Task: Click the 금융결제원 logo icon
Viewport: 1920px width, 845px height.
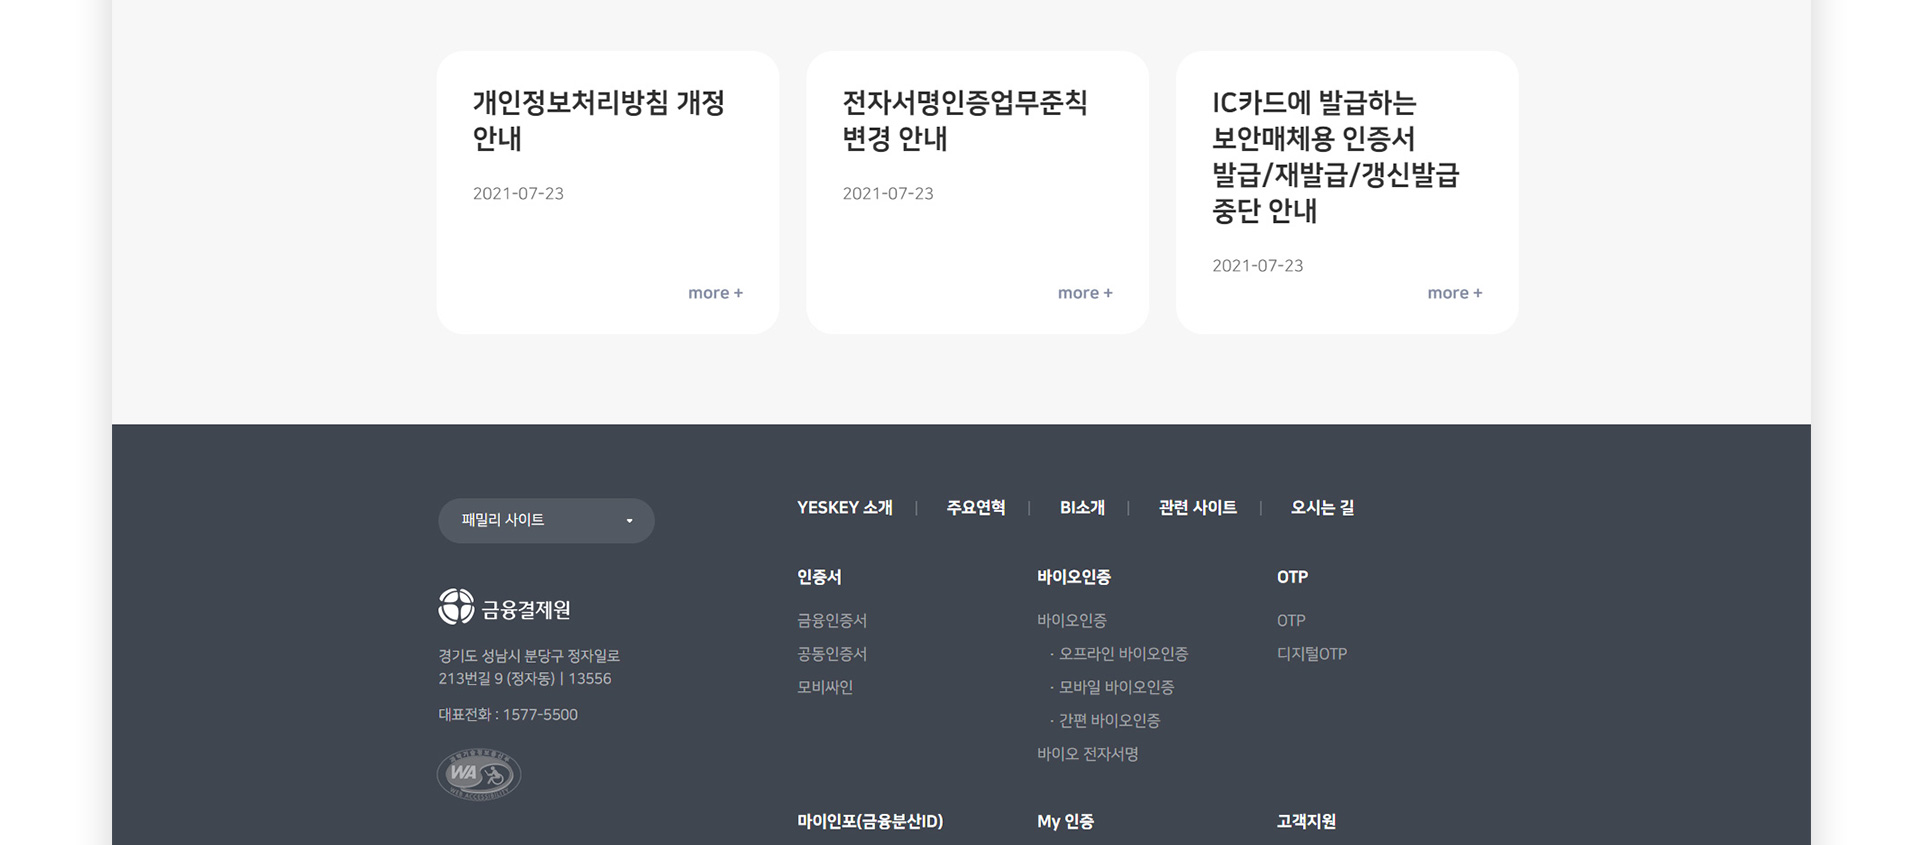Action: pyautogui.click(x=456, y=606)
